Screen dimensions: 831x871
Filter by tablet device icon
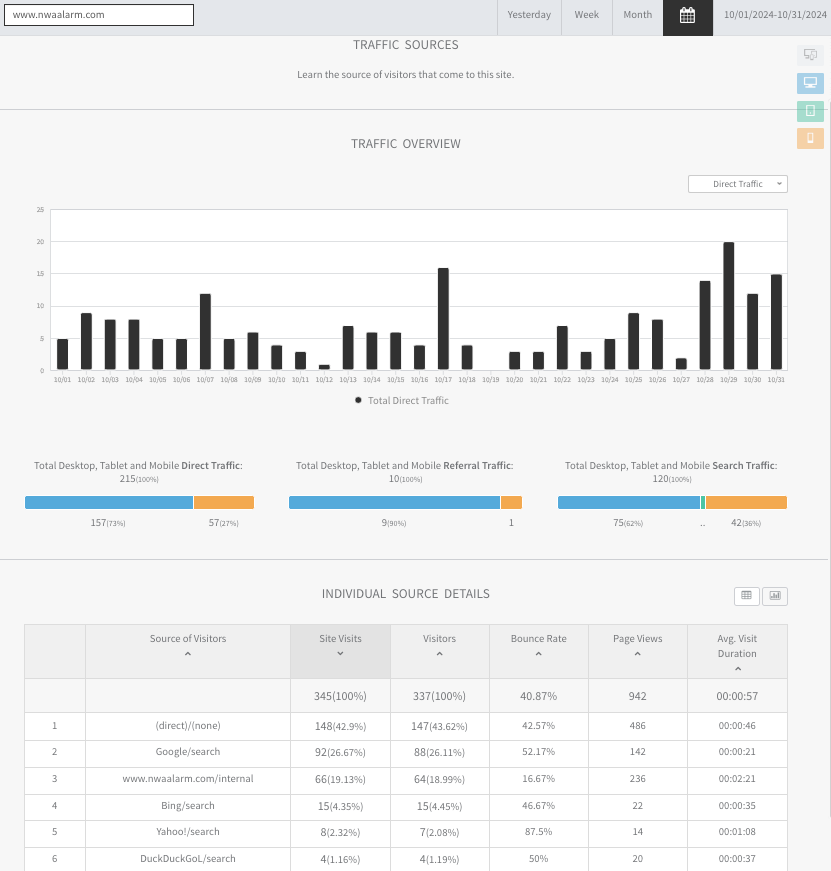coord(810,111)
